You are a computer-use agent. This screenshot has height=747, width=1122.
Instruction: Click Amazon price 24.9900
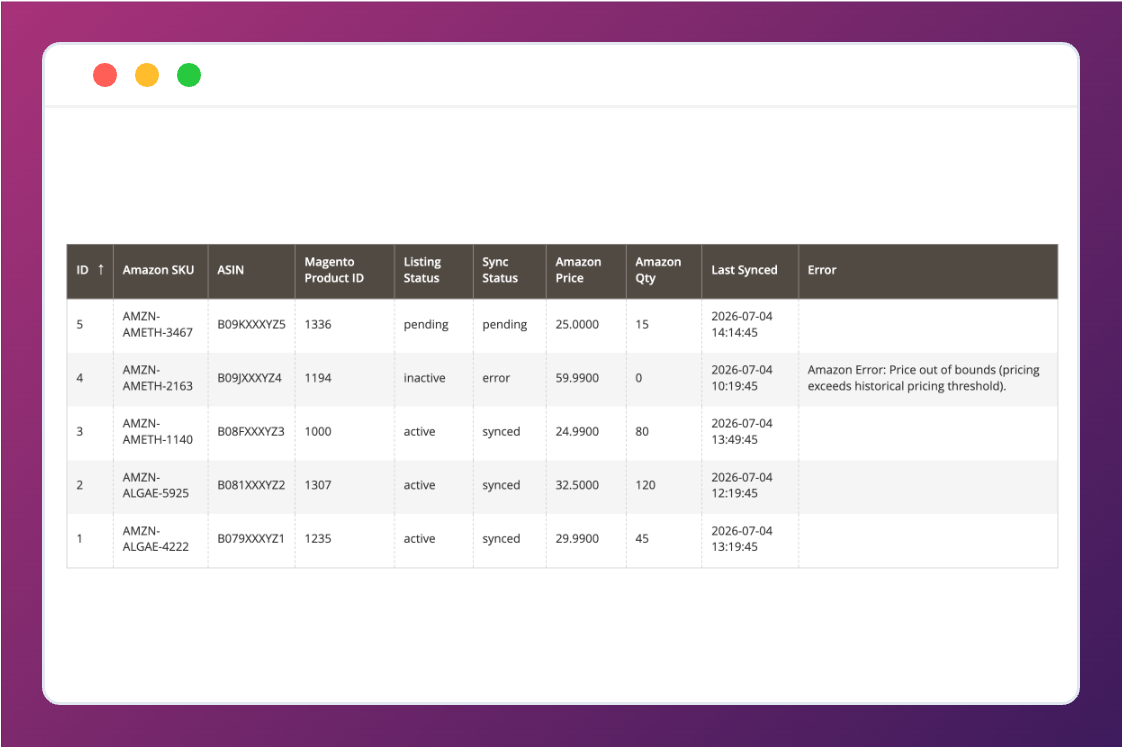[x=577, y=431]
